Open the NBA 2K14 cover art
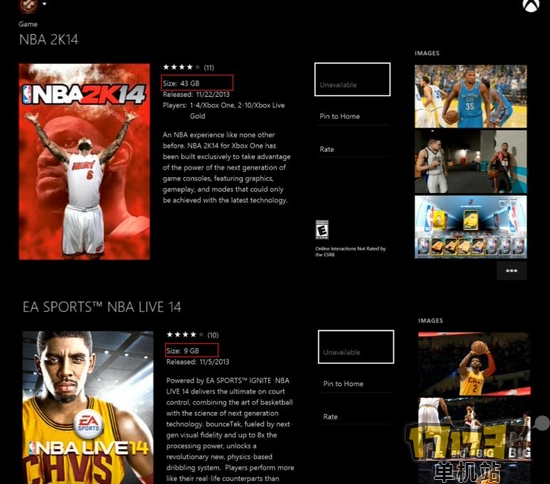Viewport: 550px width, 484px height. coord(84,162)
